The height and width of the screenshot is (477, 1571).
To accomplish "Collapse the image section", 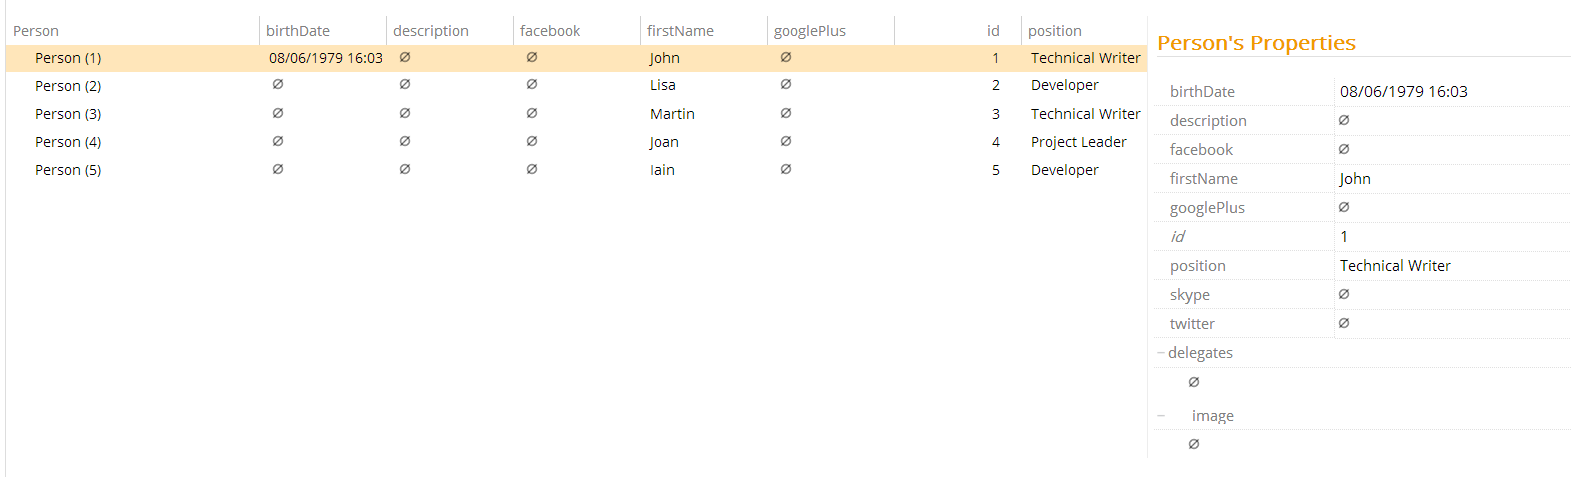I will [1161, 416].
